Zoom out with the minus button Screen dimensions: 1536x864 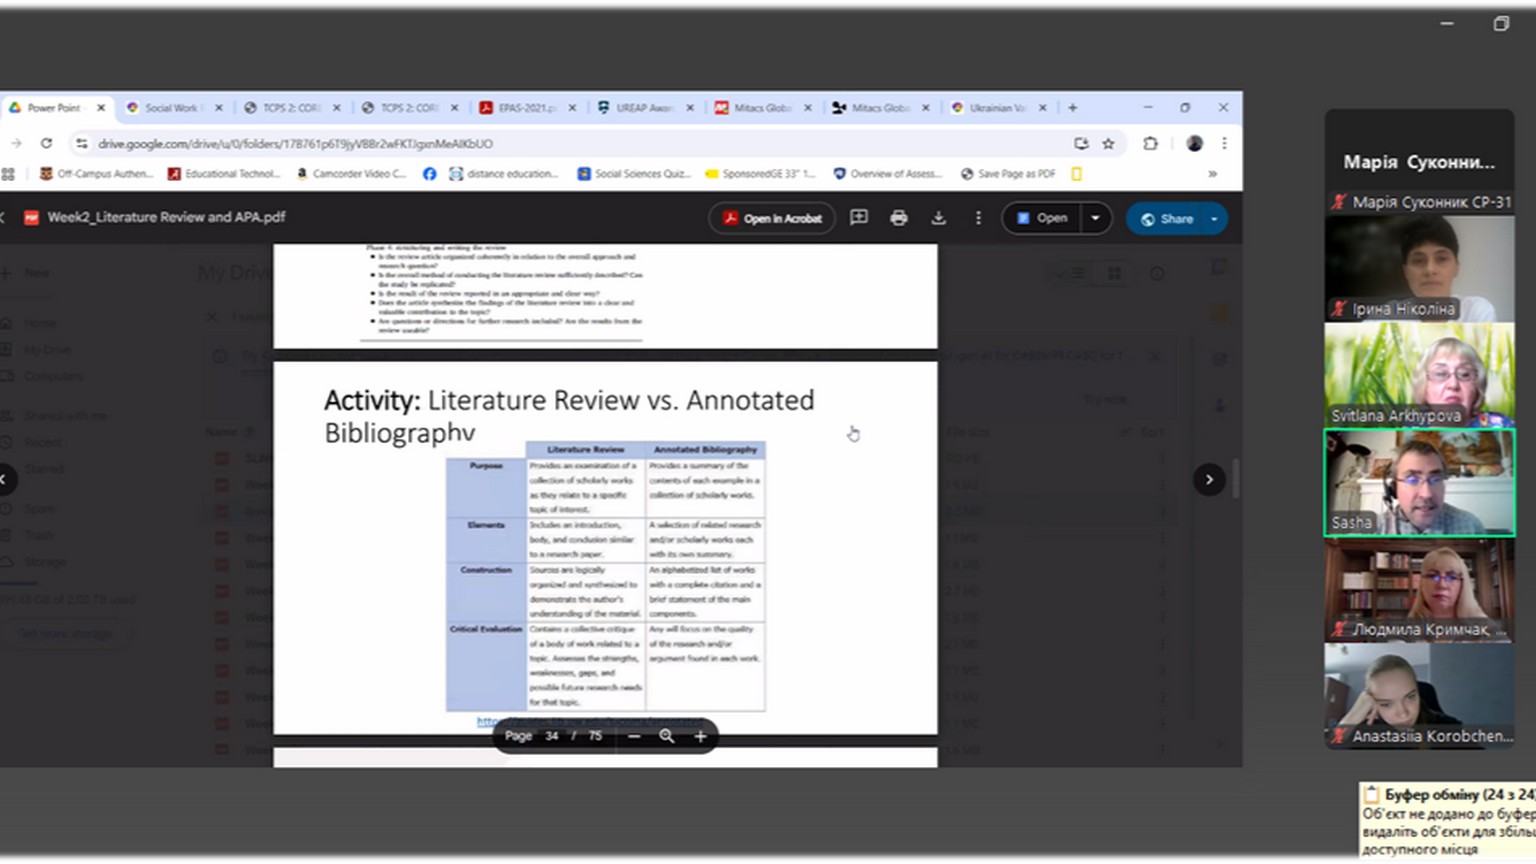pyautogui.click(x=634, y=736)
